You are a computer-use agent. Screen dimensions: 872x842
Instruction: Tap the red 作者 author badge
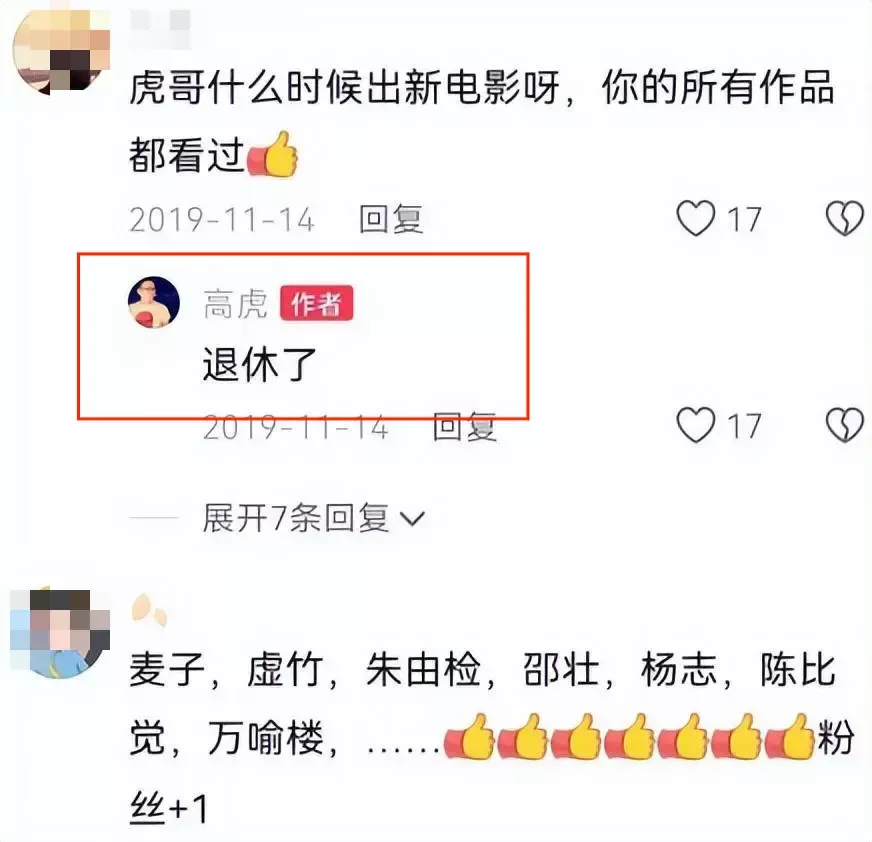coord(316,303)
